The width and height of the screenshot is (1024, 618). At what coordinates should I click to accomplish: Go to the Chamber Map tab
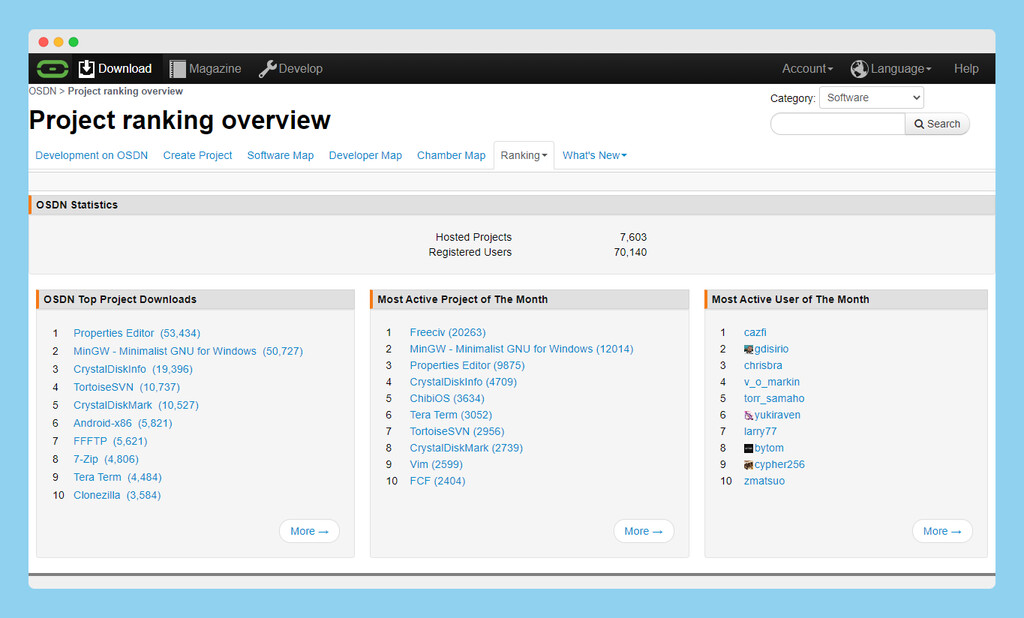[451, 156]
